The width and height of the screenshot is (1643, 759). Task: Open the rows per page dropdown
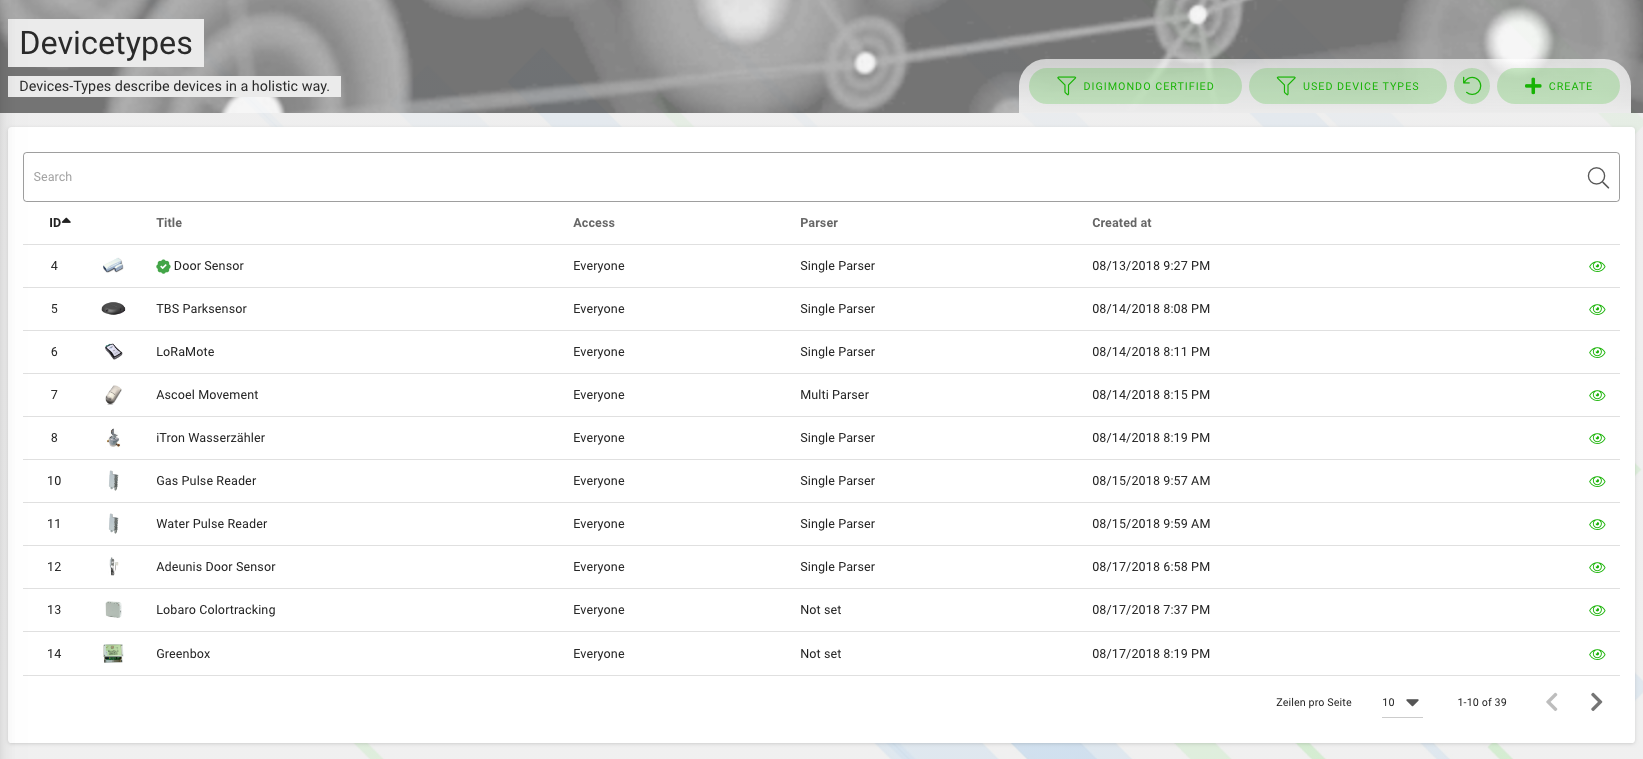click(1401, 703)
